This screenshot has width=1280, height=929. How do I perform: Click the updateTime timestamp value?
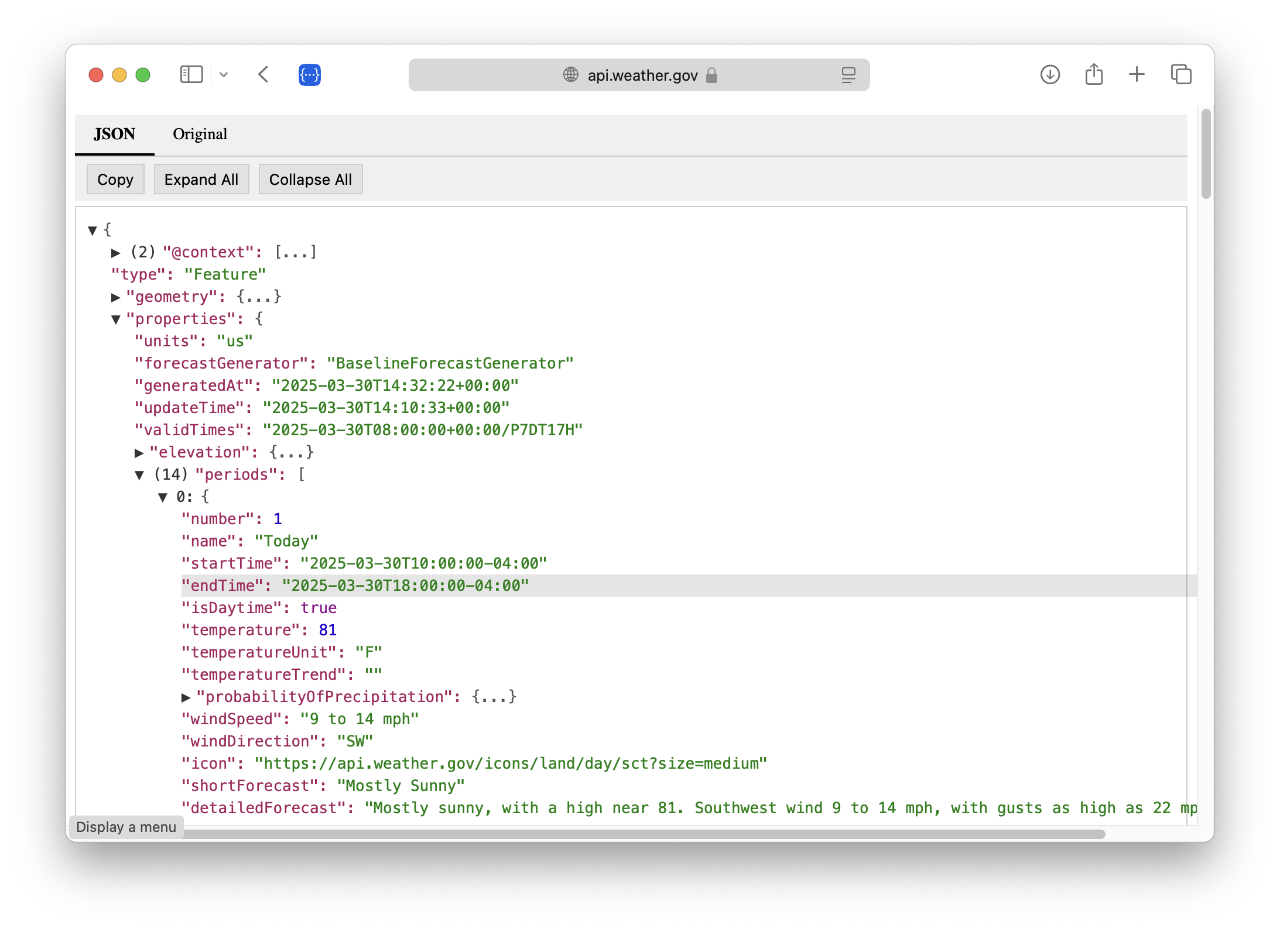click(386, 407)
